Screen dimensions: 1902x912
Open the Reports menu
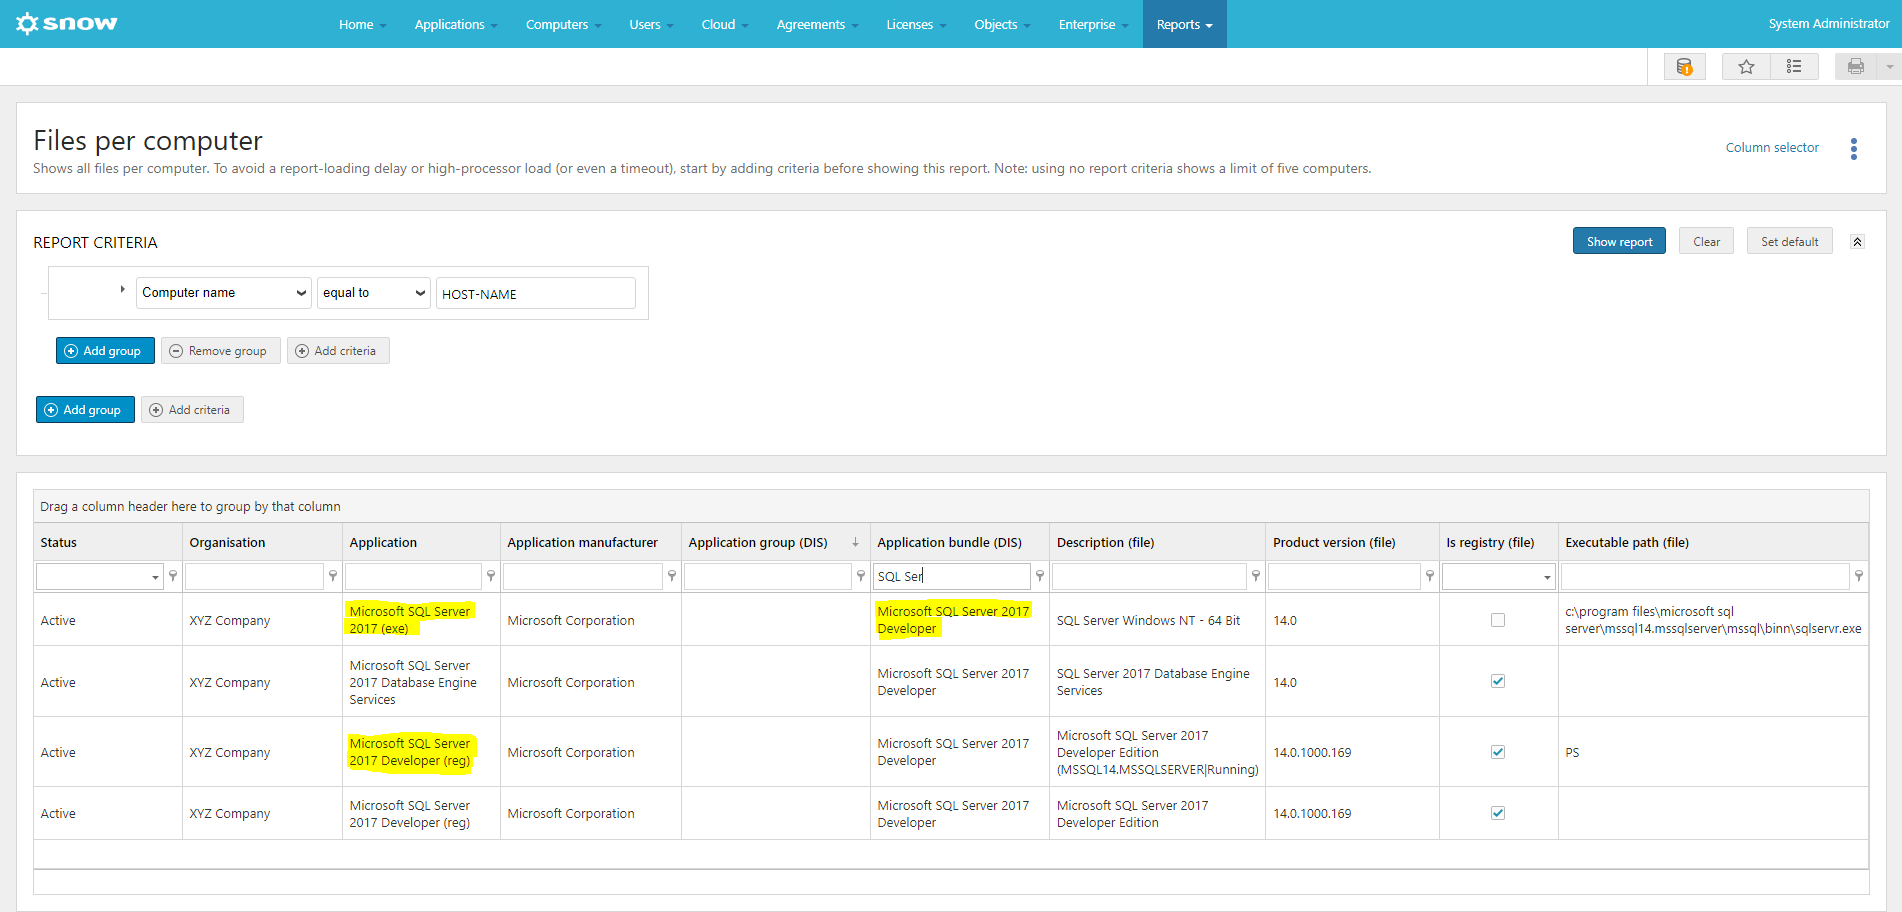(1185, 24)
